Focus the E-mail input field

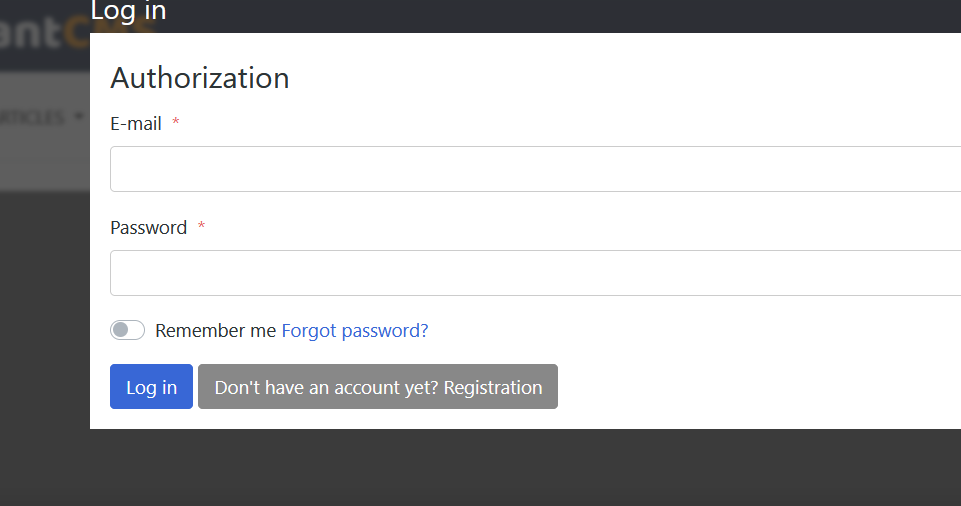tap(536, 169)
